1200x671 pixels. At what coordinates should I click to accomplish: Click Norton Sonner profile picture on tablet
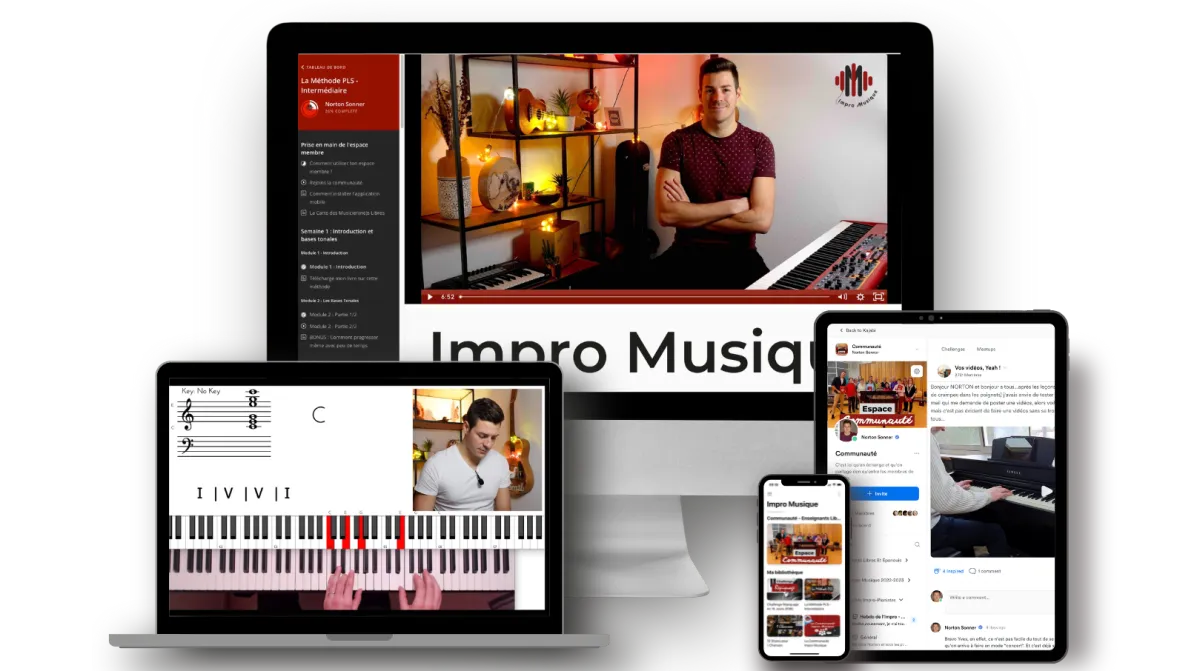pos(846,429)
